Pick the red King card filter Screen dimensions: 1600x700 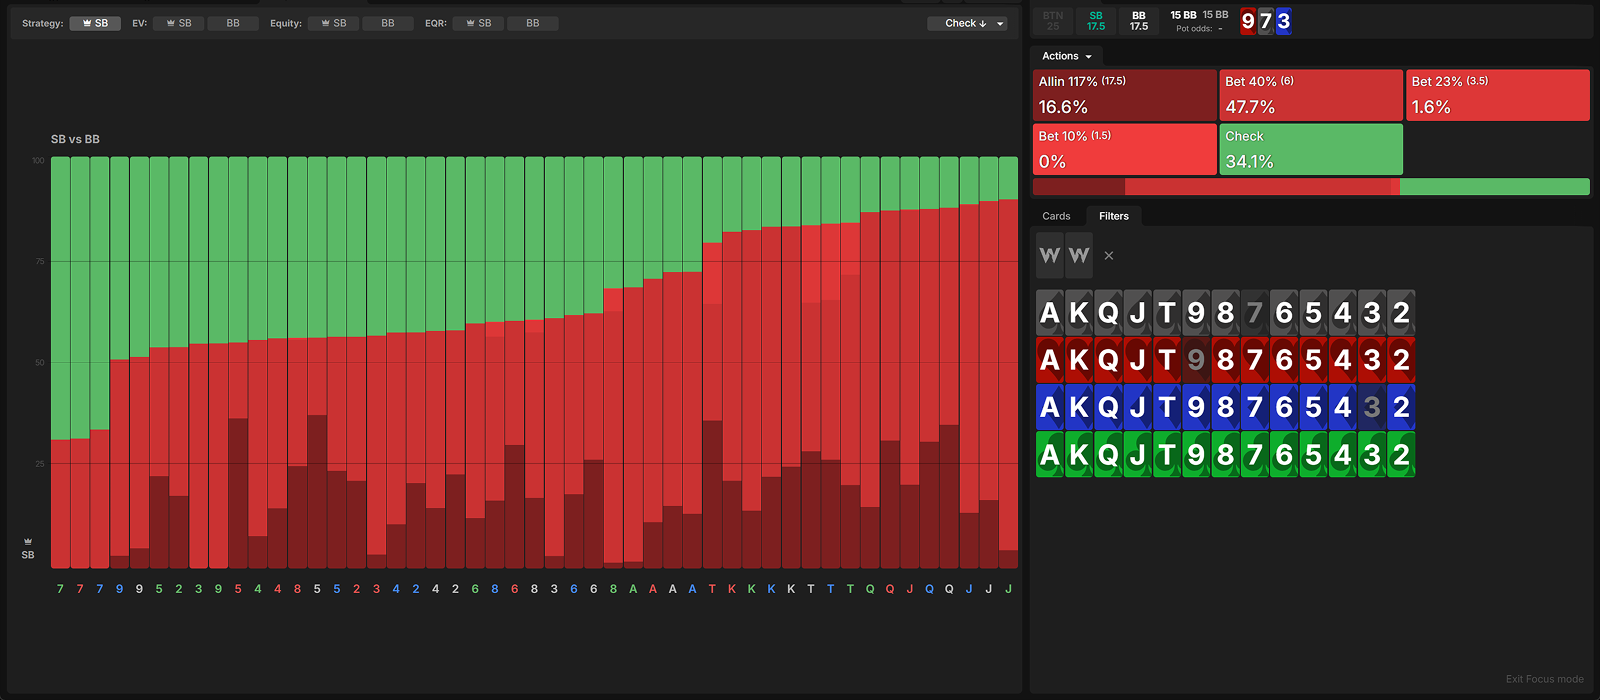pos(1079,360)
